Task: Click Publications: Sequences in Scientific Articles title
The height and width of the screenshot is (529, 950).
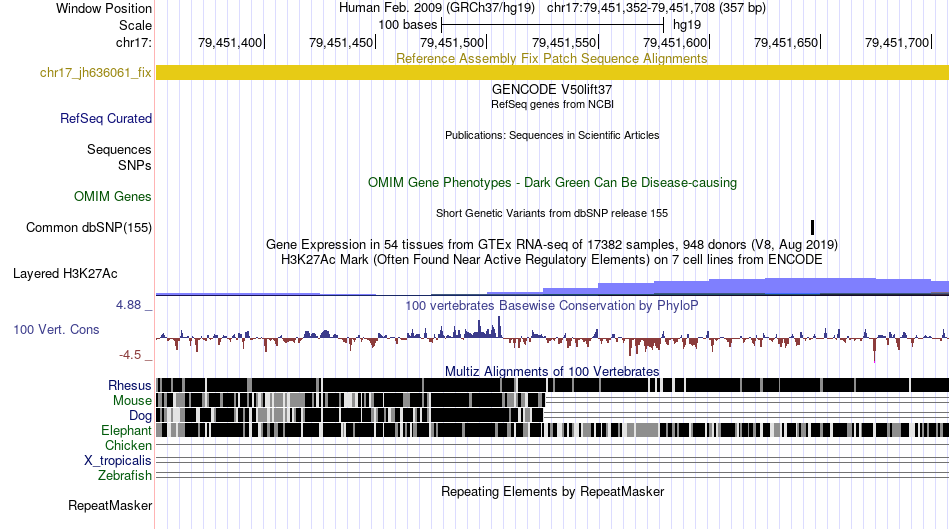Action: point(552,135)
